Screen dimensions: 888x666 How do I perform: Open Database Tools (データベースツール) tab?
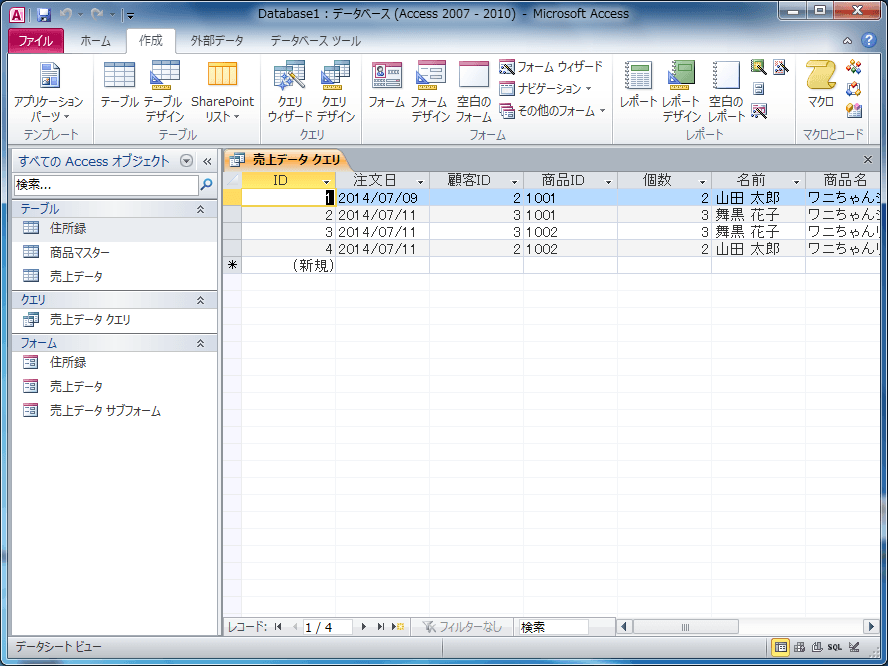[315, 41]
